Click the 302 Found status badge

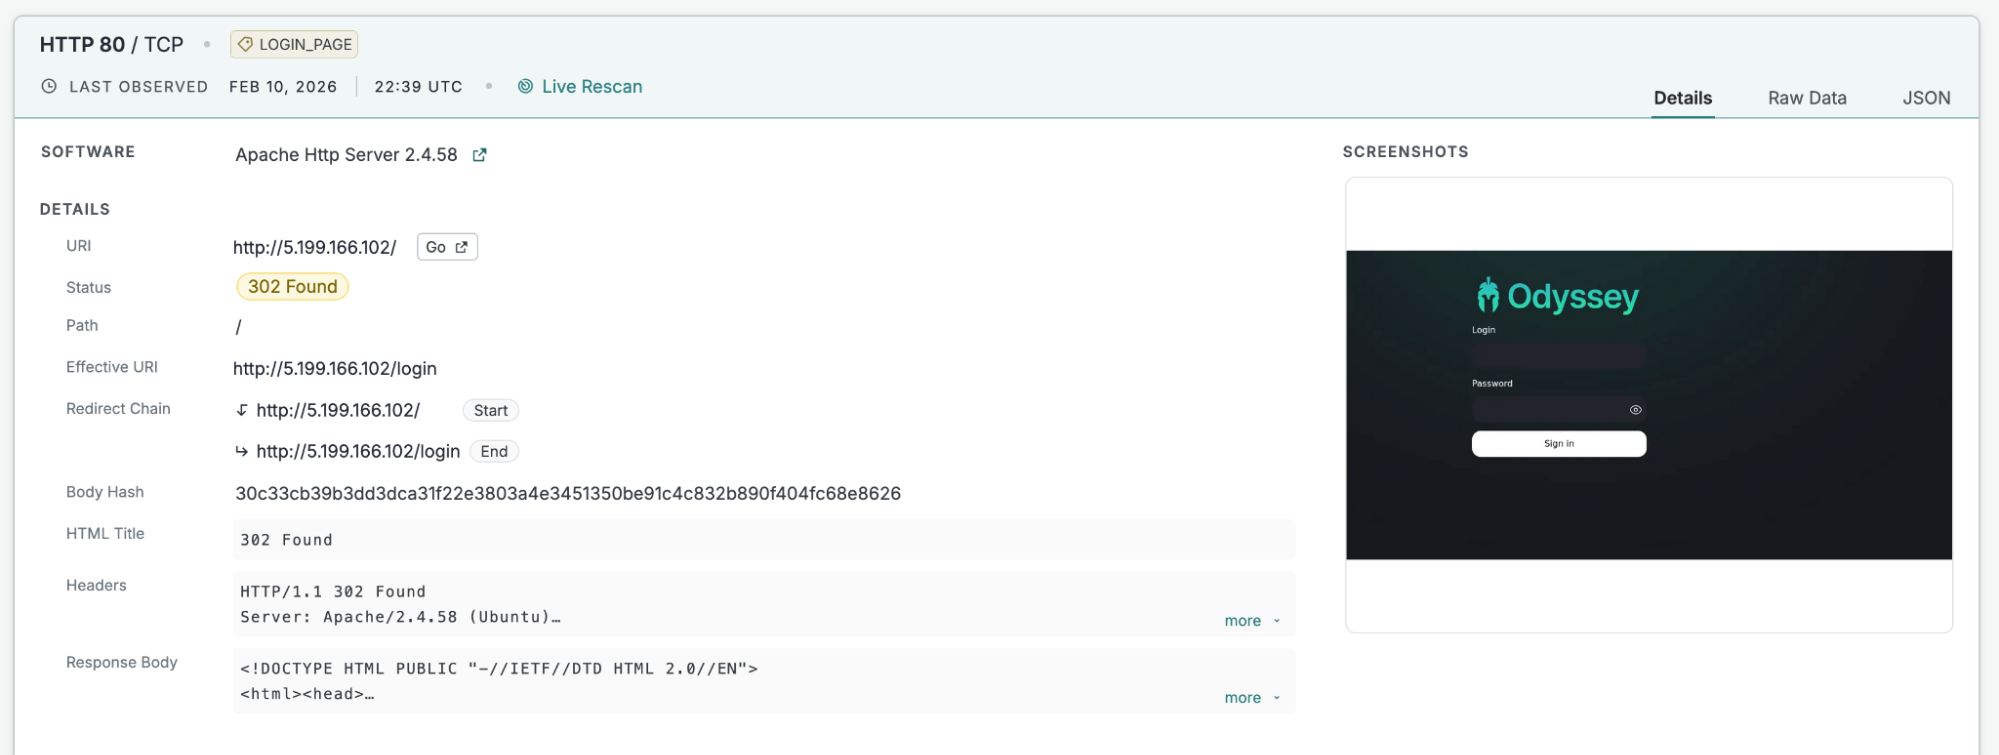(x=292, y=287)
